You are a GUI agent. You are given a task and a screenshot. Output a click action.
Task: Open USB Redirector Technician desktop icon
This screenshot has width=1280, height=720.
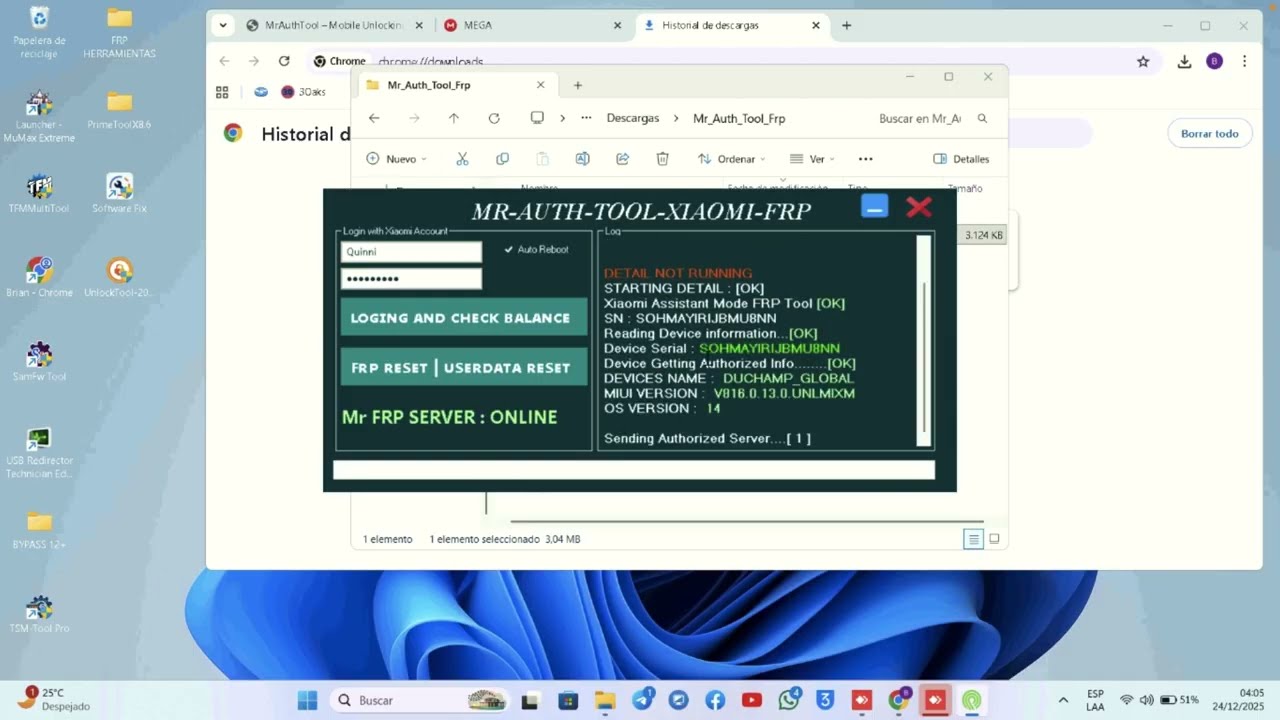tap(39, 453)
